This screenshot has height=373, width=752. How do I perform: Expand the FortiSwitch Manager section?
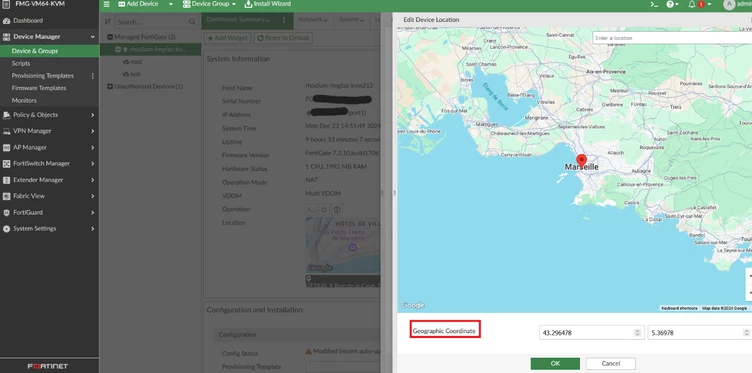pos(93,163)
